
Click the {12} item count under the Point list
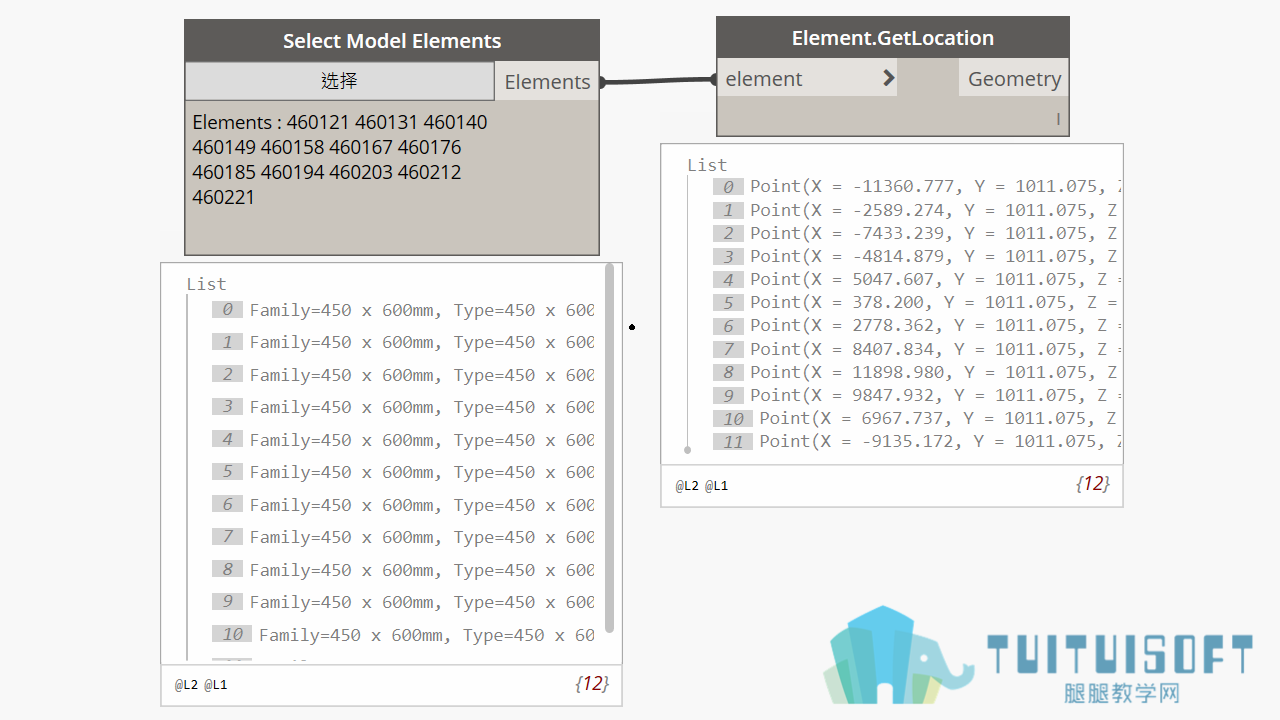point(1092,484)
